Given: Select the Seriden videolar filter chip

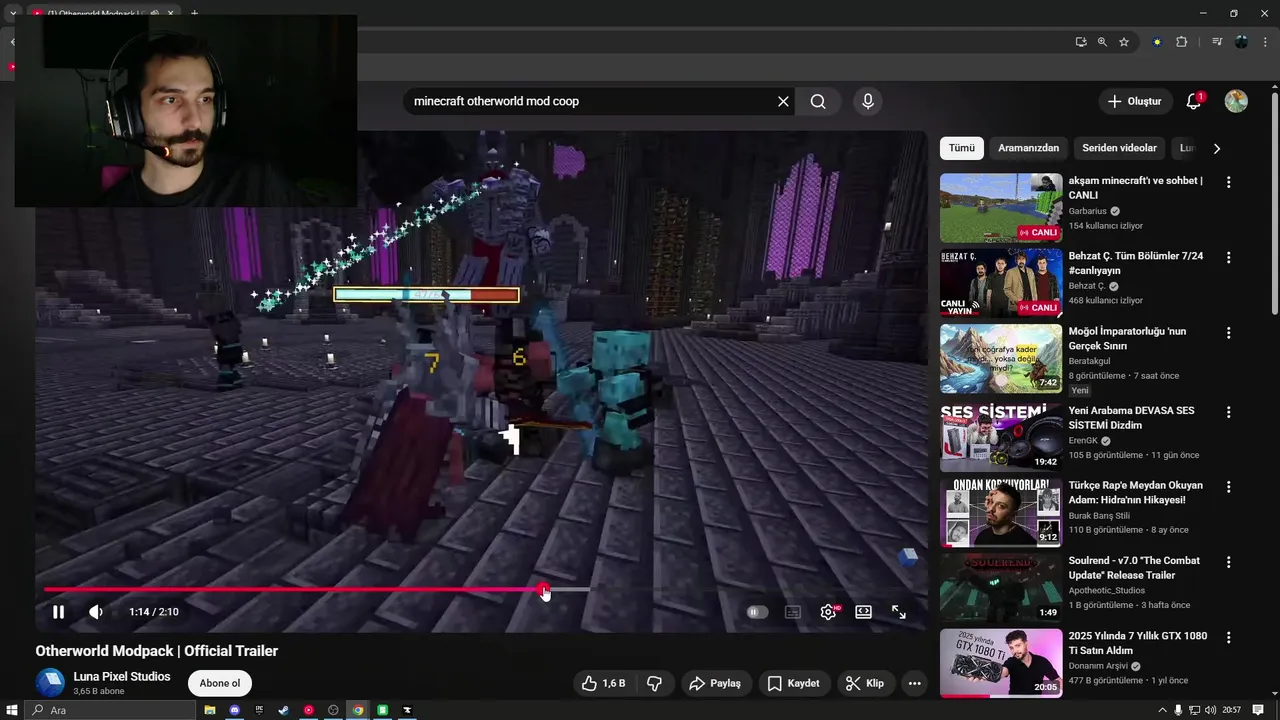Looking at the screenshot, I should click(1119, 148).
